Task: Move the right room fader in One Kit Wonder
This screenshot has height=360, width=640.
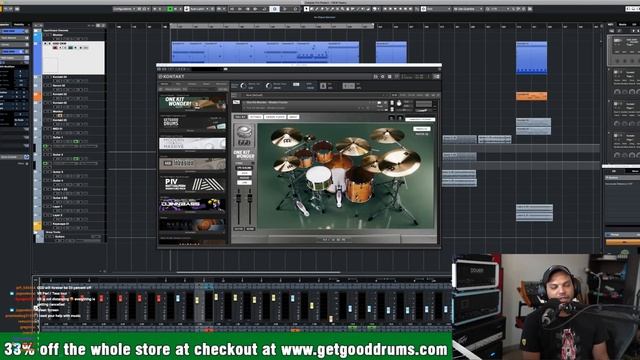Action: [250, 199]
